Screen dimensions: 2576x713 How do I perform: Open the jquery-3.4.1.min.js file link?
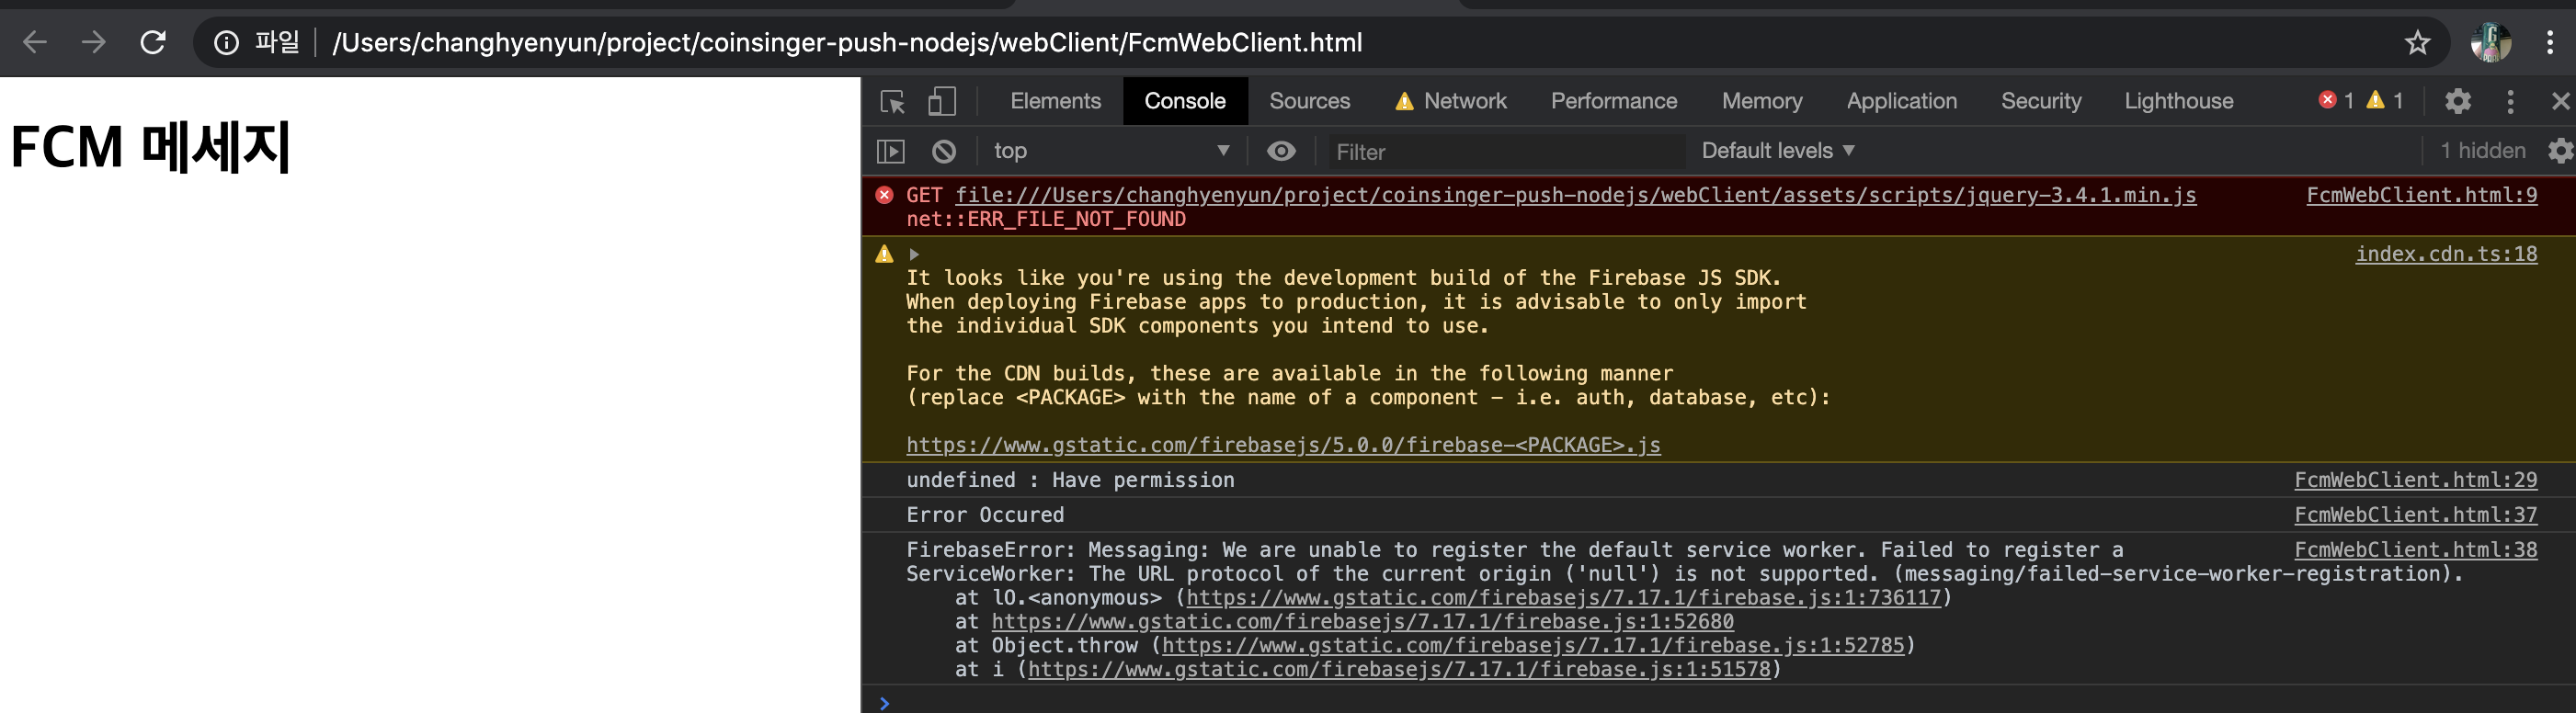[1575, 195]
